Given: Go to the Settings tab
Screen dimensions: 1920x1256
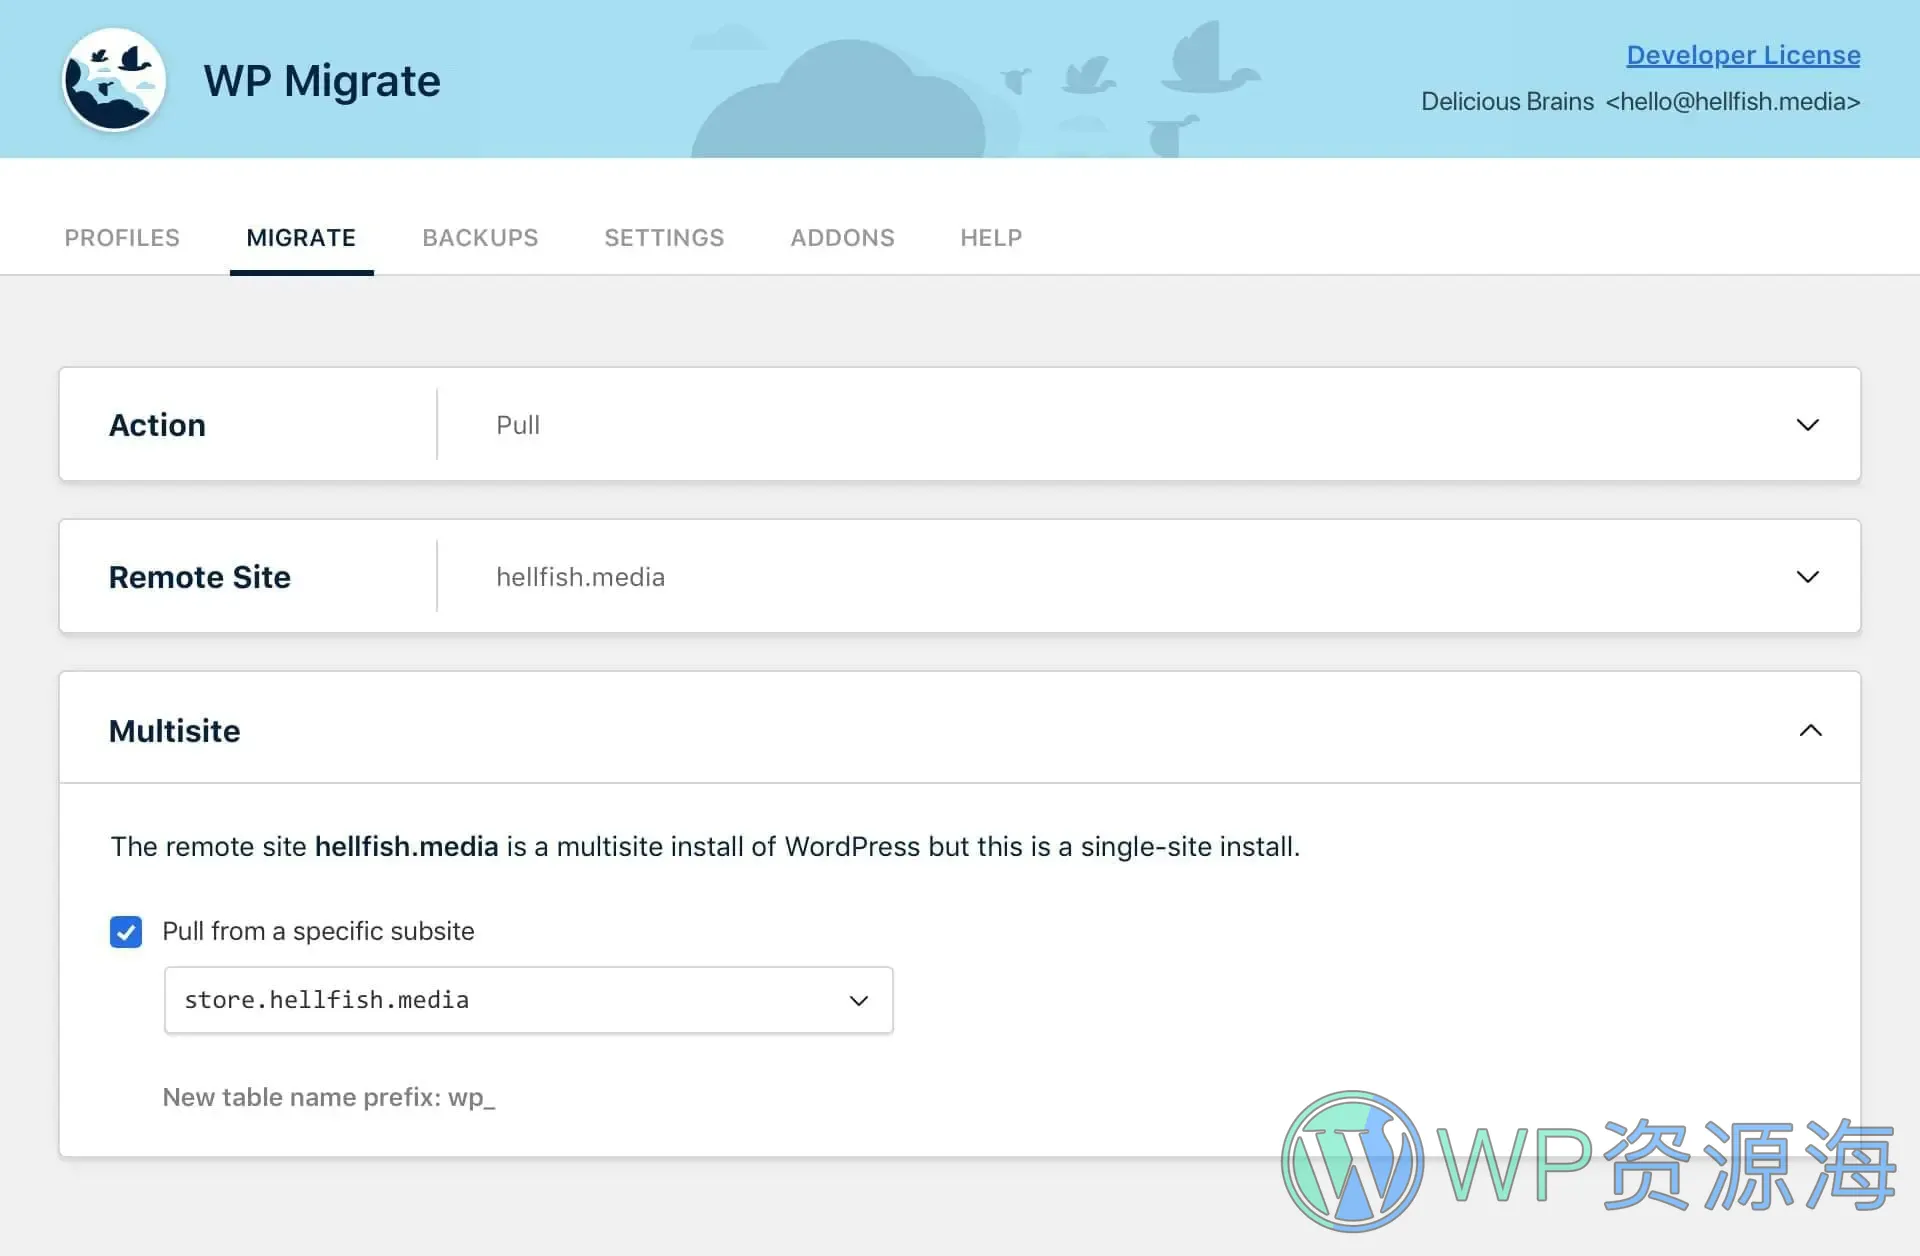Looking at the screenshot, I should (664, 238).
